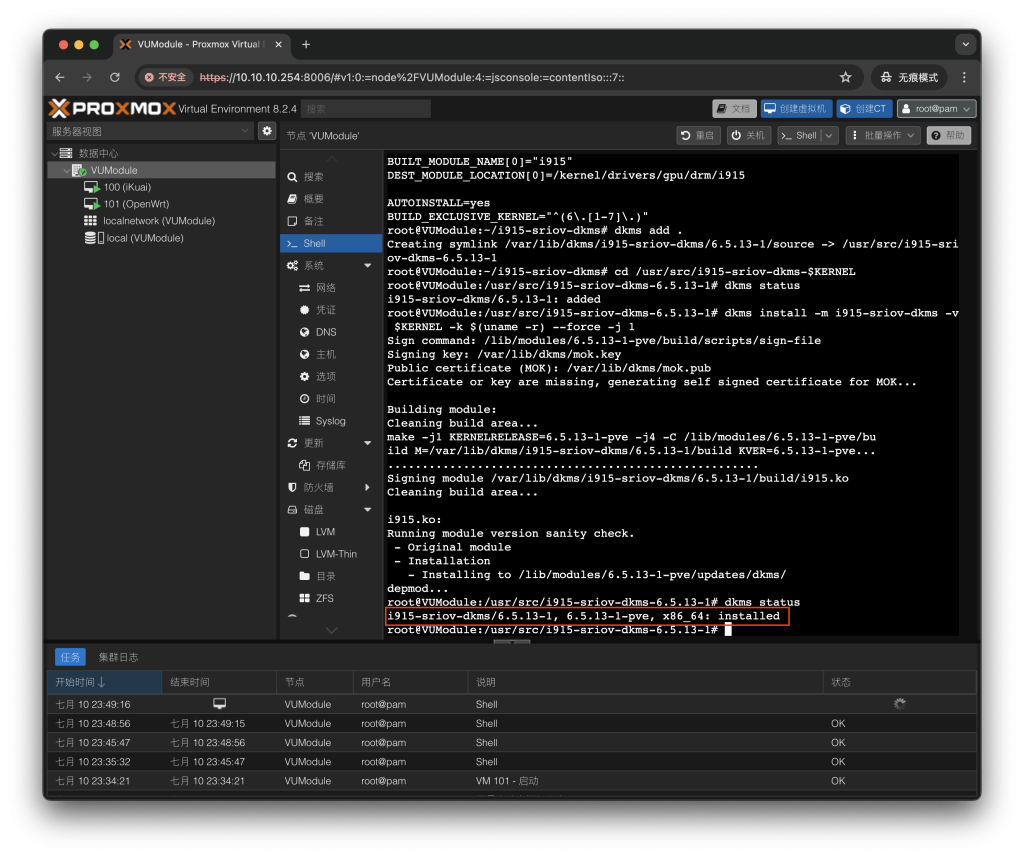Open the 搜索 item in node menu
Image resolution: width=1024 pixels, height=857 pixels.
coord(313,177)
